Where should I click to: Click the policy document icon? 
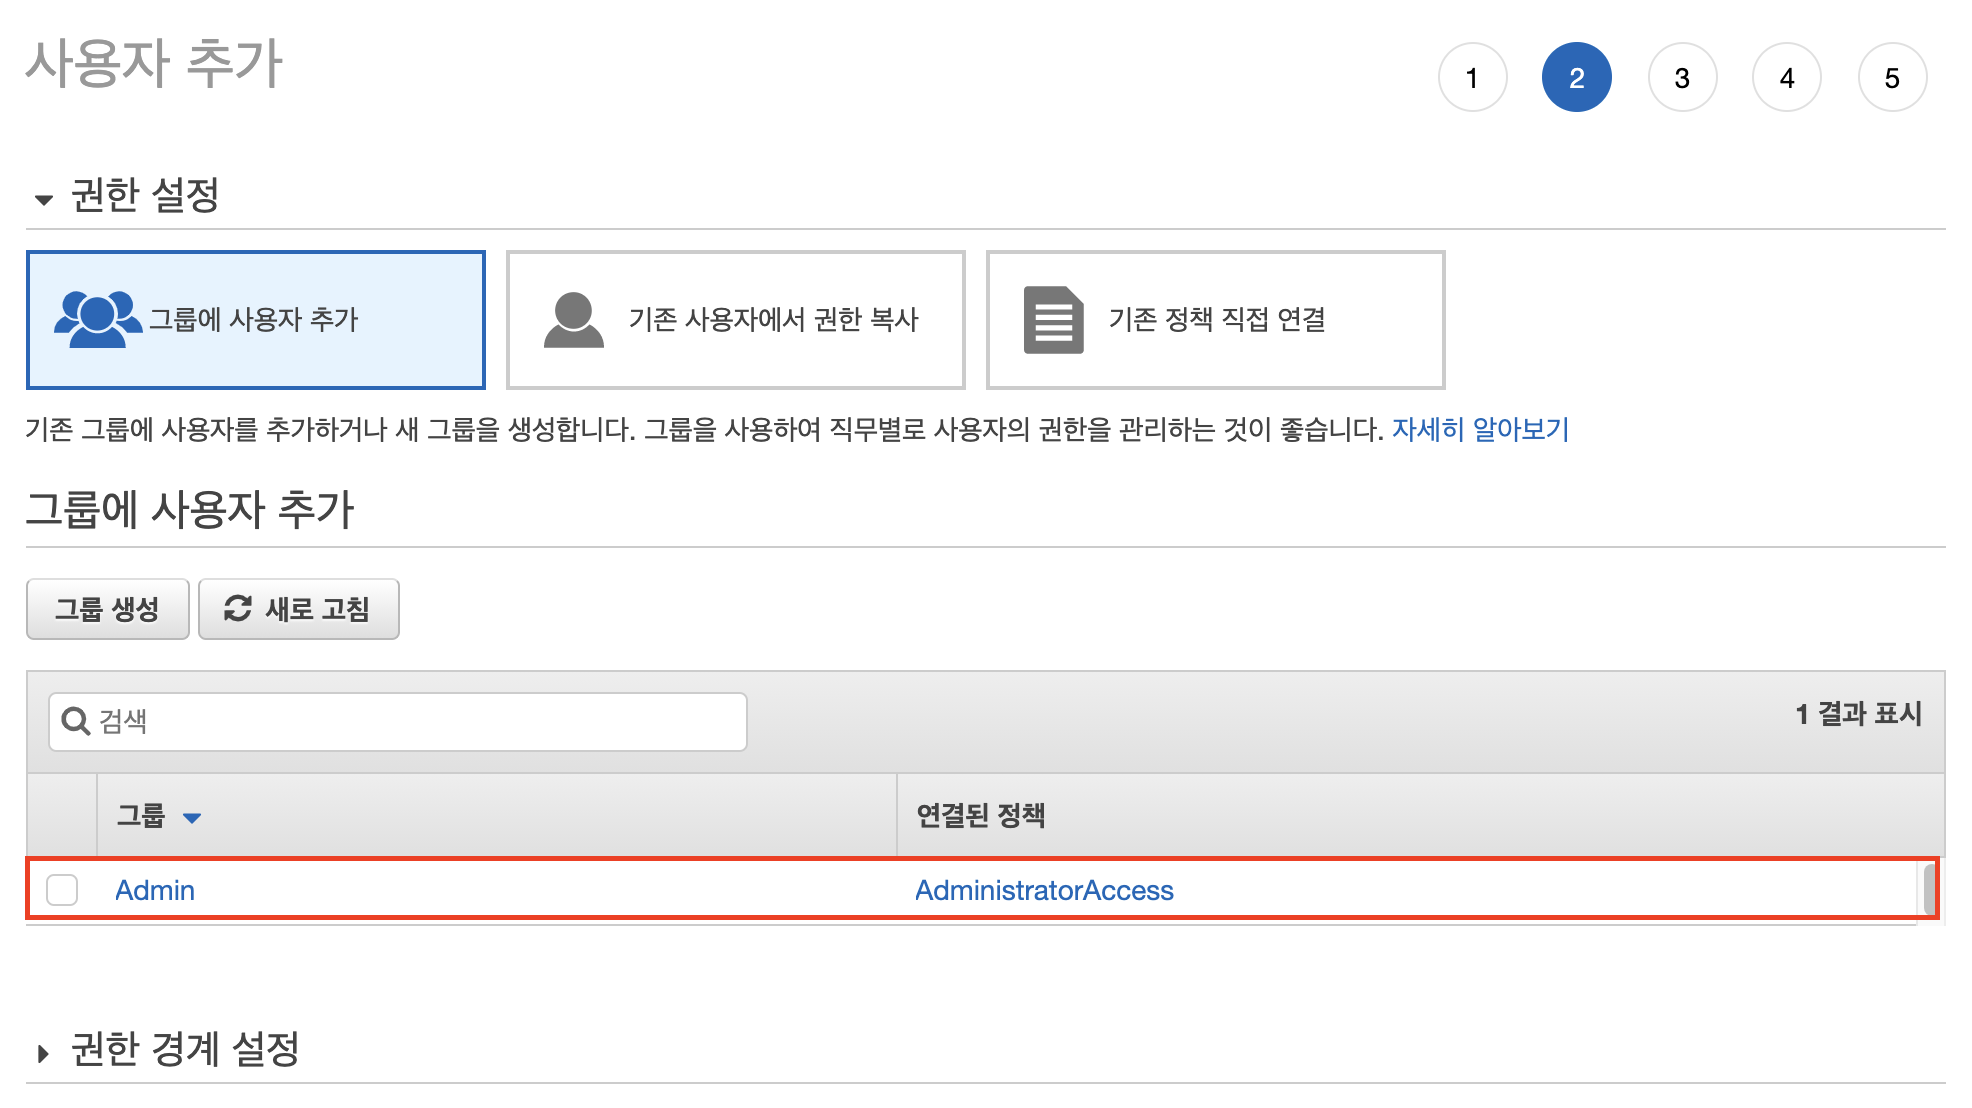pos(1053,320)
